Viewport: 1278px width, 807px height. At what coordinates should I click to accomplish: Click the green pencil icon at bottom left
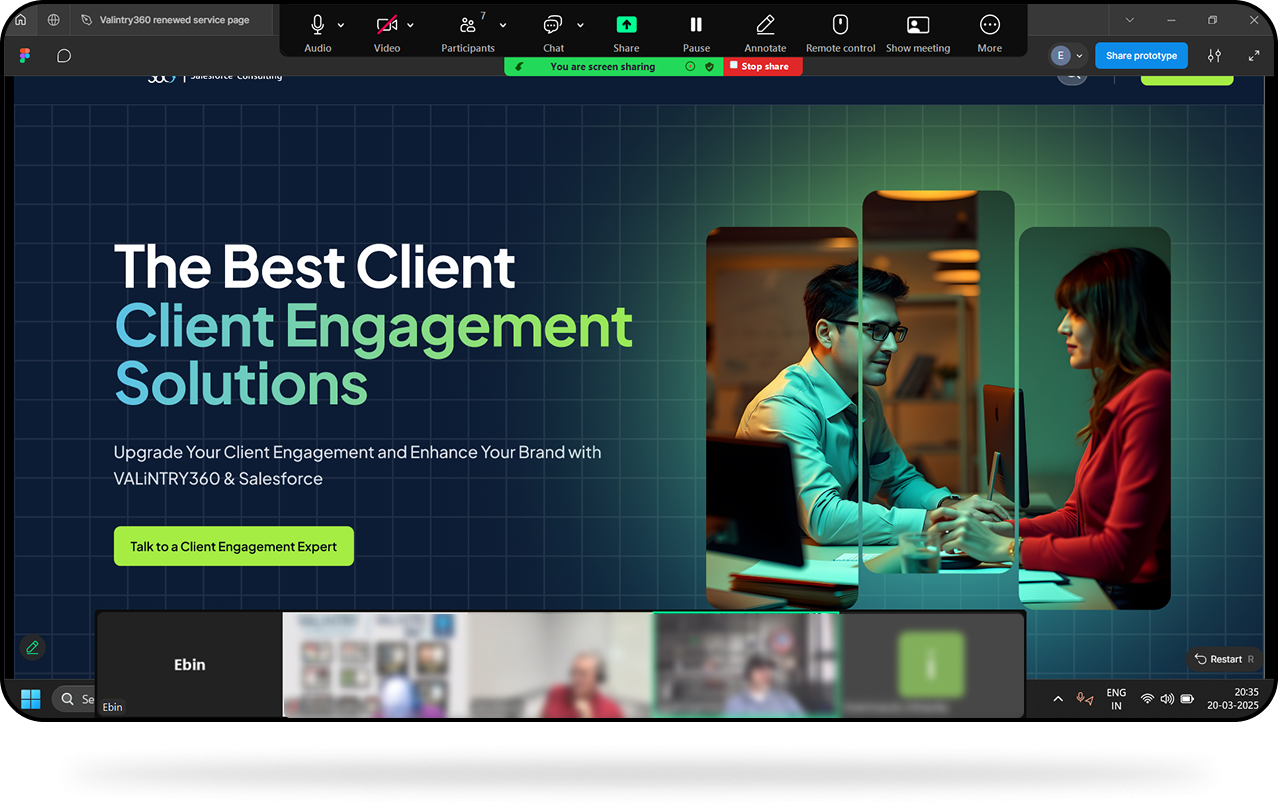(x=33, y=647)
